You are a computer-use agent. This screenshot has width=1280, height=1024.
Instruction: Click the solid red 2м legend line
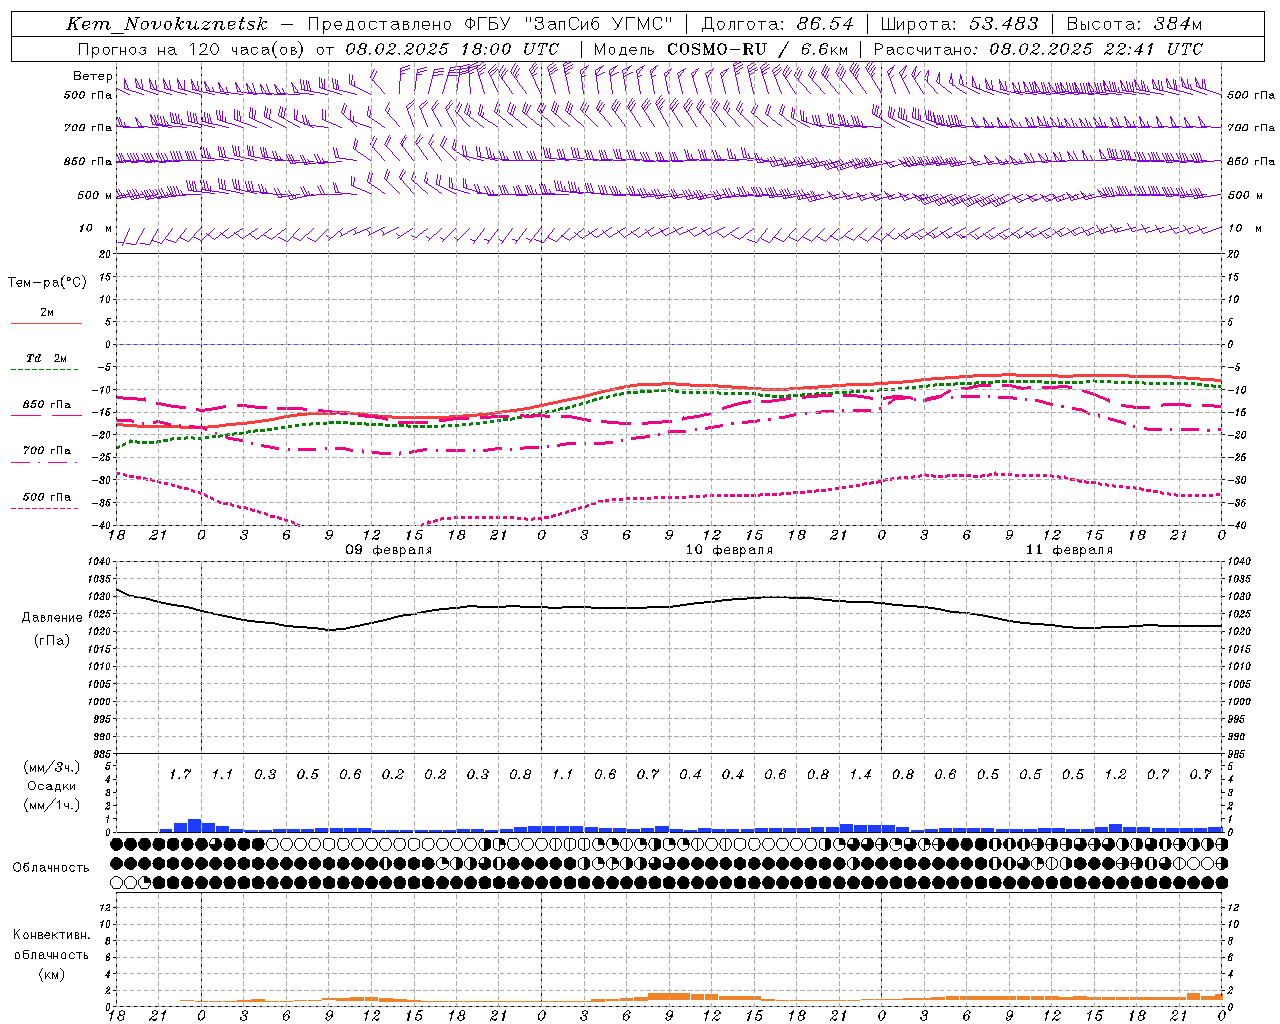(x=46, y=323)
